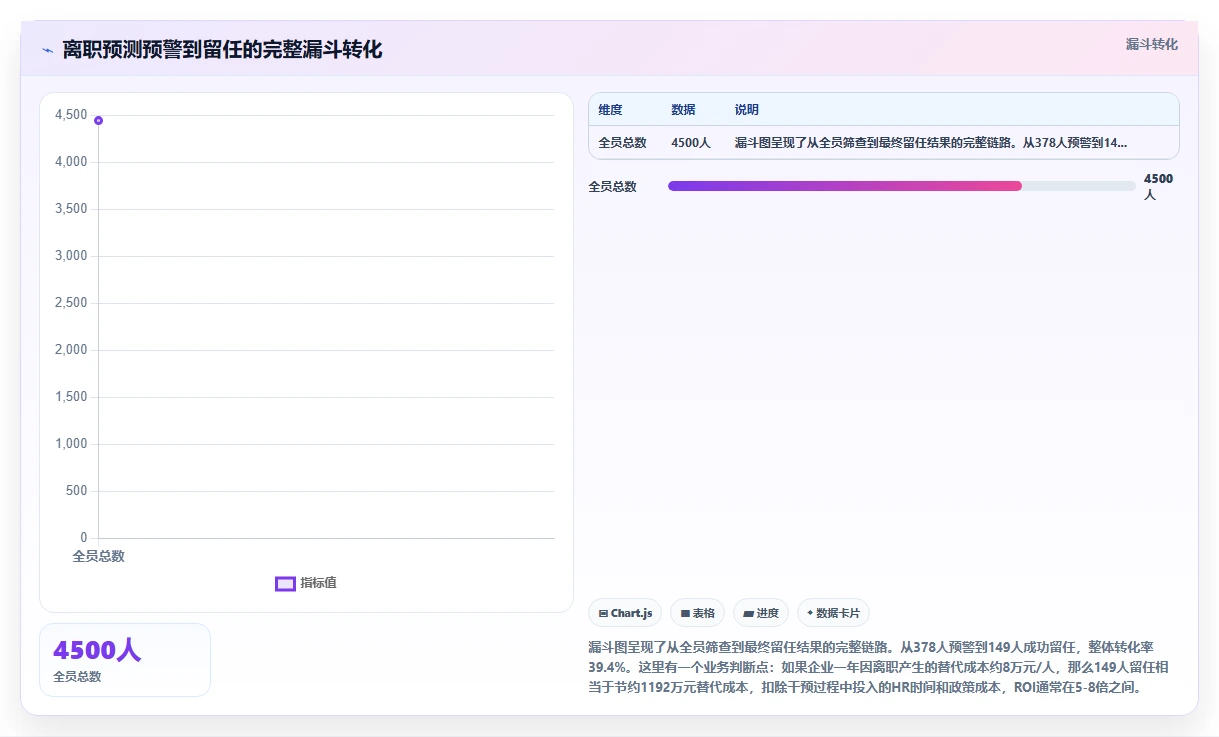
Task: Click the 4500人 value right of the progress bar
Action: coord(1158,186)
